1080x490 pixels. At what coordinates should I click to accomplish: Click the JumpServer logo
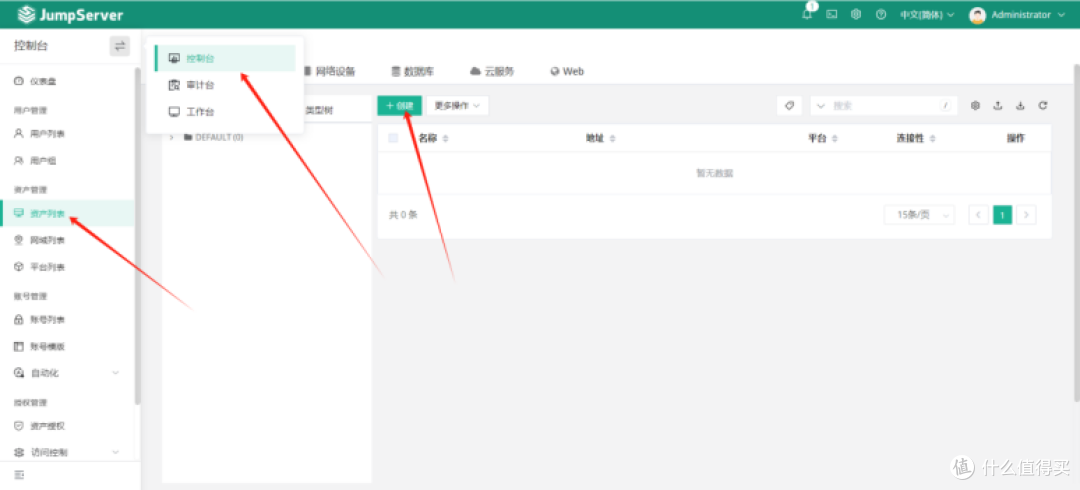tap(70, 14)
